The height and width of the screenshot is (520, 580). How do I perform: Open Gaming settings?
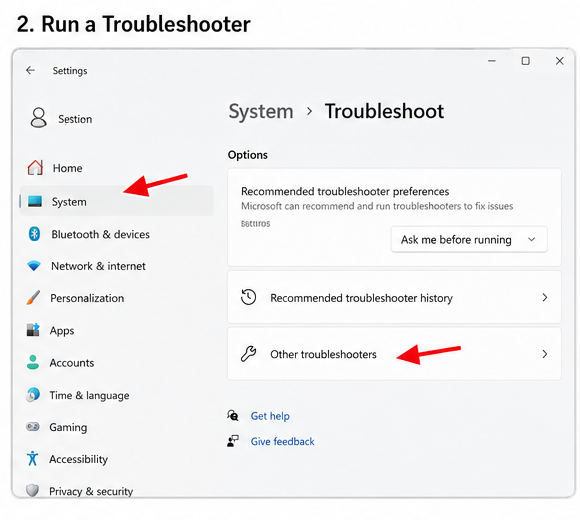pyautogui.click(x=117, y=427)
